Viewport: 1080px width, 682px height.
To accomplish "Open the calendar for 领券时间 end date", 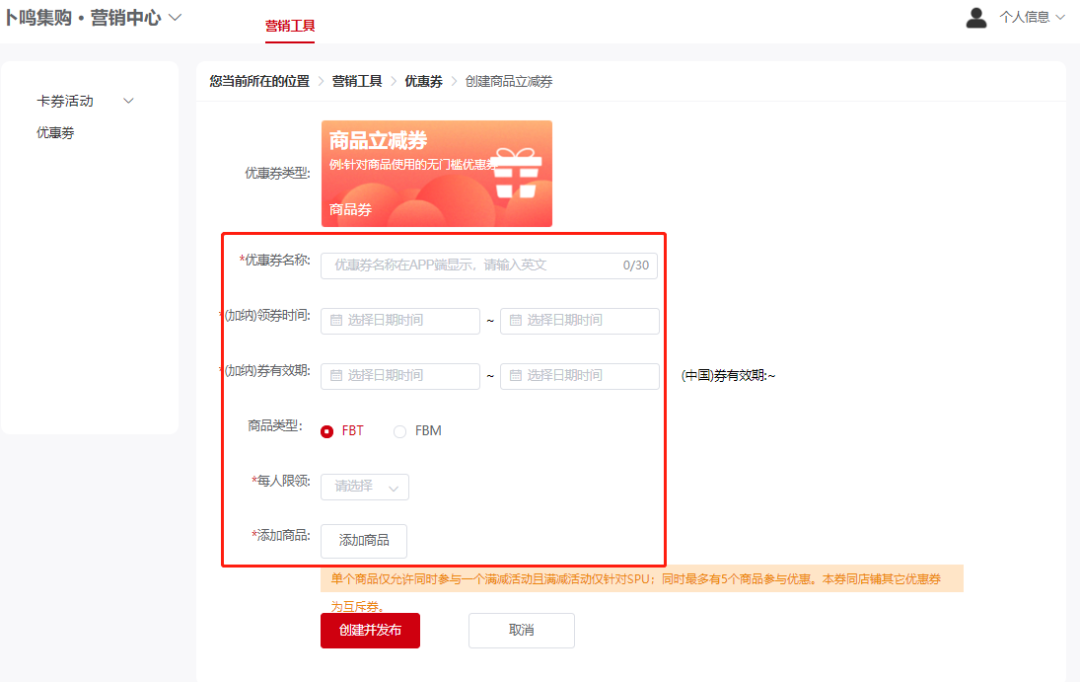I will pyautogui.click(x=580, y=321).
